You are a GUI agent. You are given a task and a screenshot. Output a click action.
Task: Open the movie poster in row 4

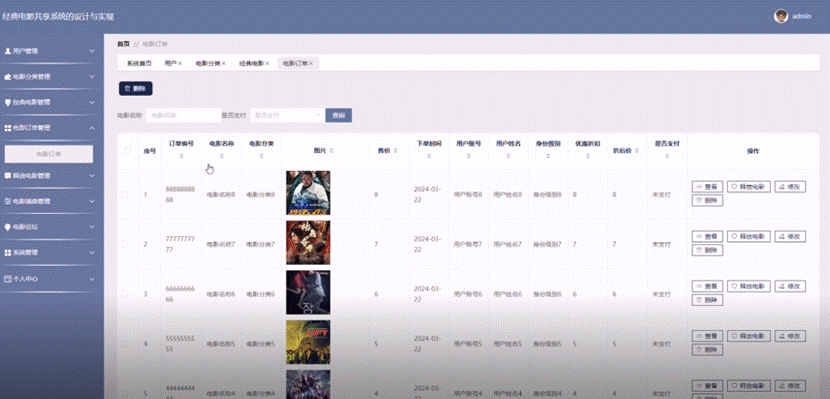[308, 342]
